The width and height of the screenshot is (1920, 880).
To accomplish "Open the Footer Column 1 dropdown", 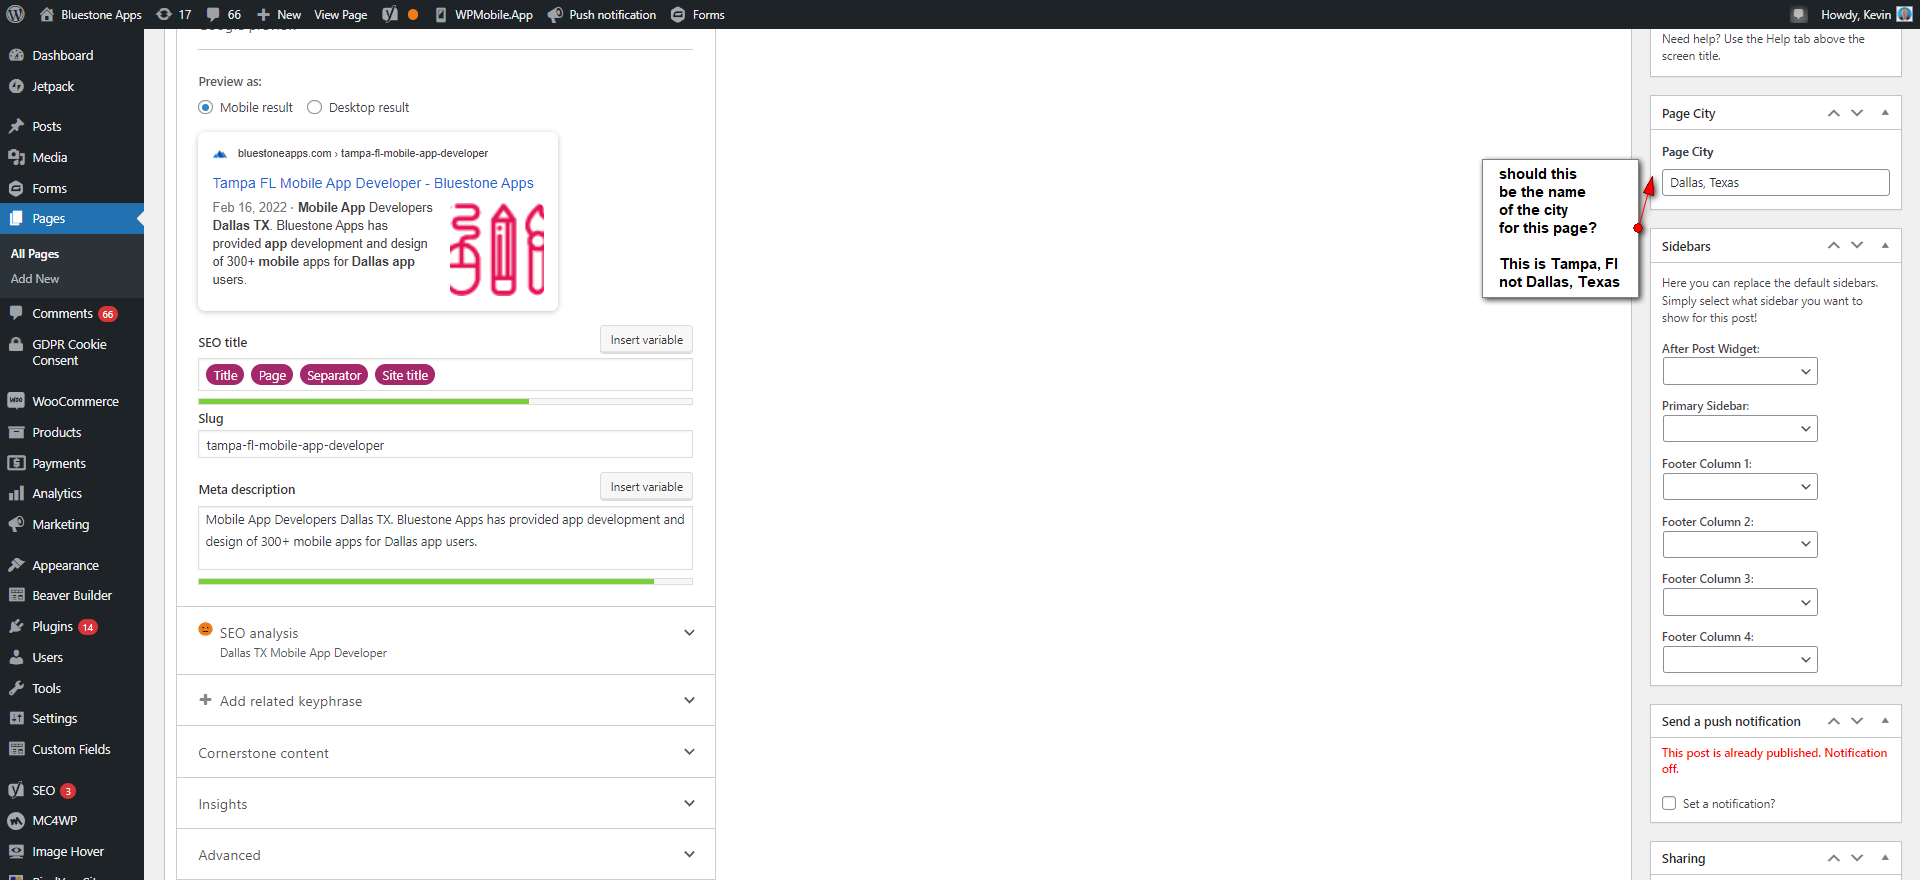I will coord(1740,487).
